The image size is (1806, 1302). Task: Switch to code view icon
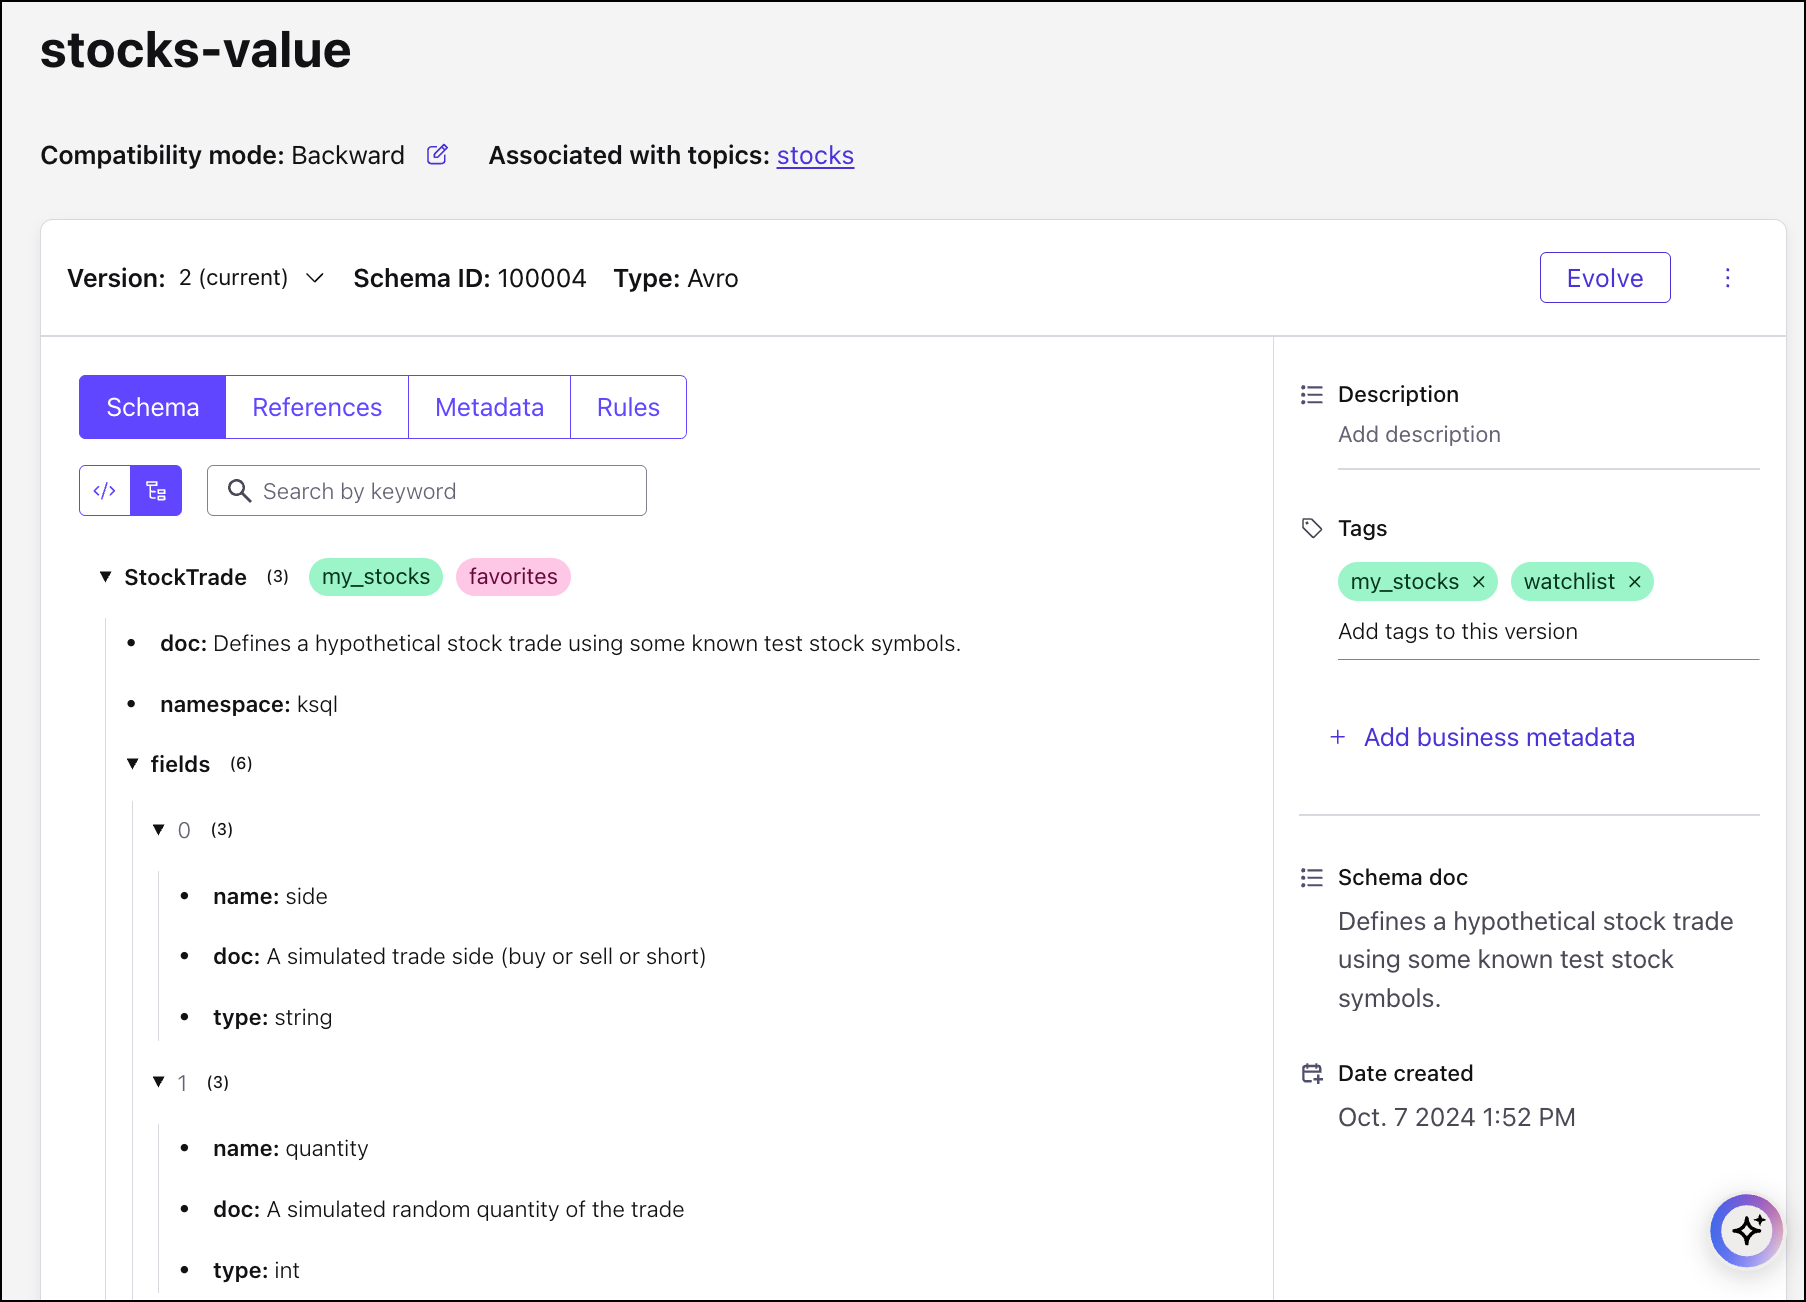(105, 491)
